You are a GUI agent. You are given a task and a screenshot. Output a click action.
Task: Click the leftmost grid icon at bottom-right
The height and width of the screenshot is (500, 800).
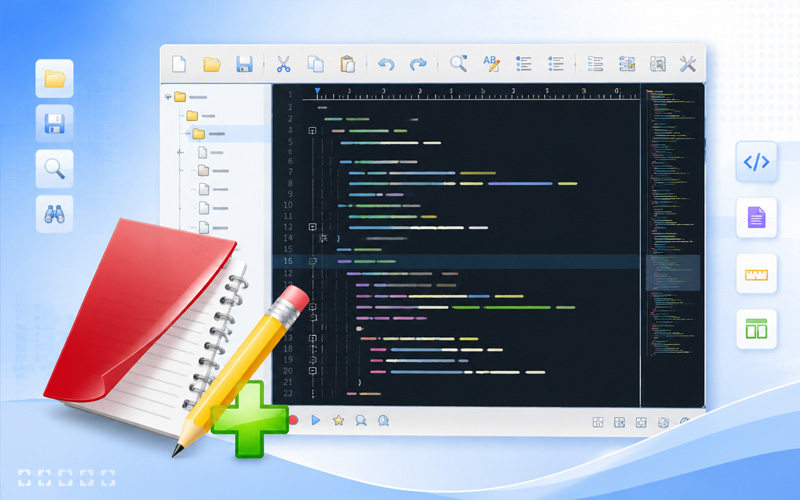[598, 422]
